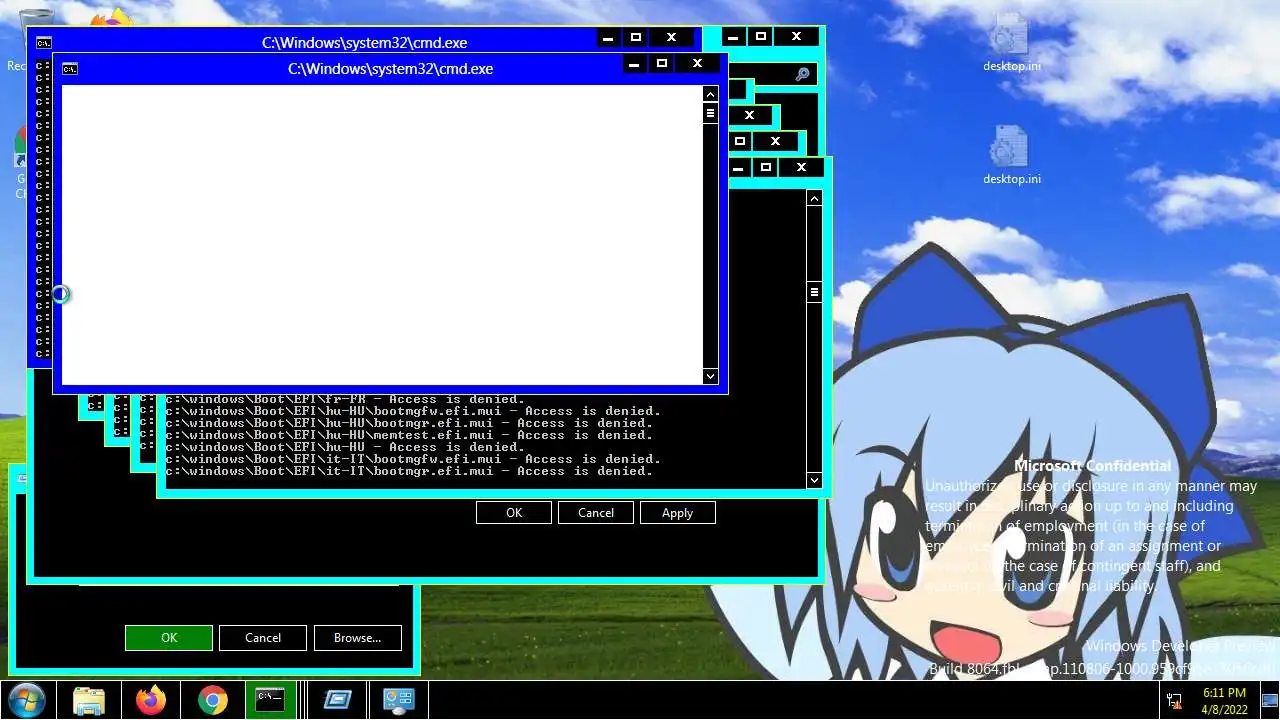1280x720 pixels.
Task: Open File Explorer from the taskbar
Action: coord(89,700)
